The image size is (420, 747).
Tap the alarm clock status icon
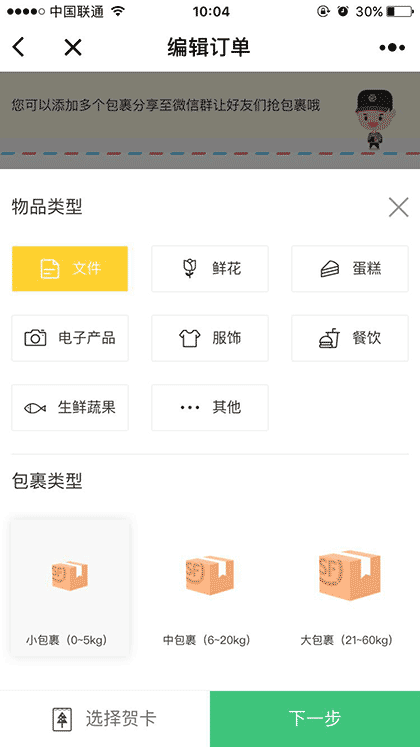(x=343, y=11)
